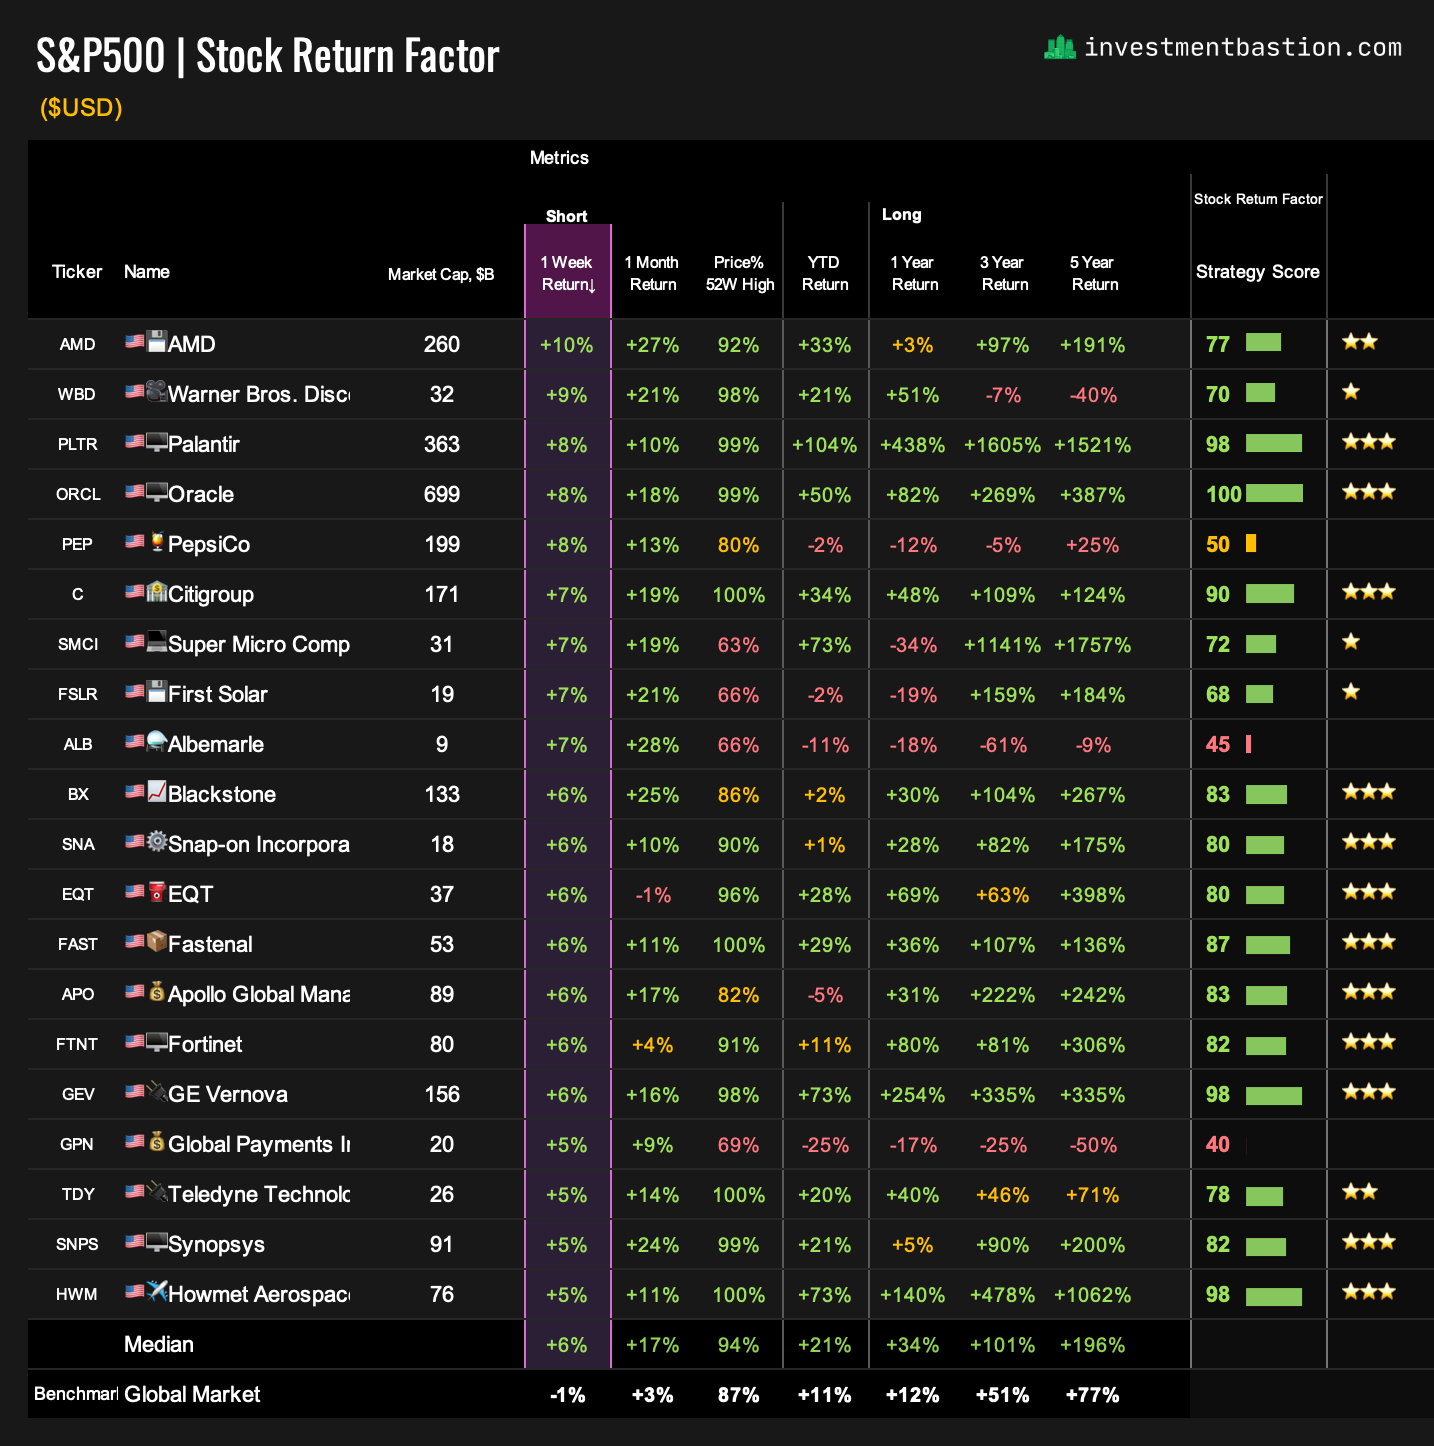This screenshot has height=1446, width=1434.
Task: Click the disk icon next to AMD
Action: 156,342
